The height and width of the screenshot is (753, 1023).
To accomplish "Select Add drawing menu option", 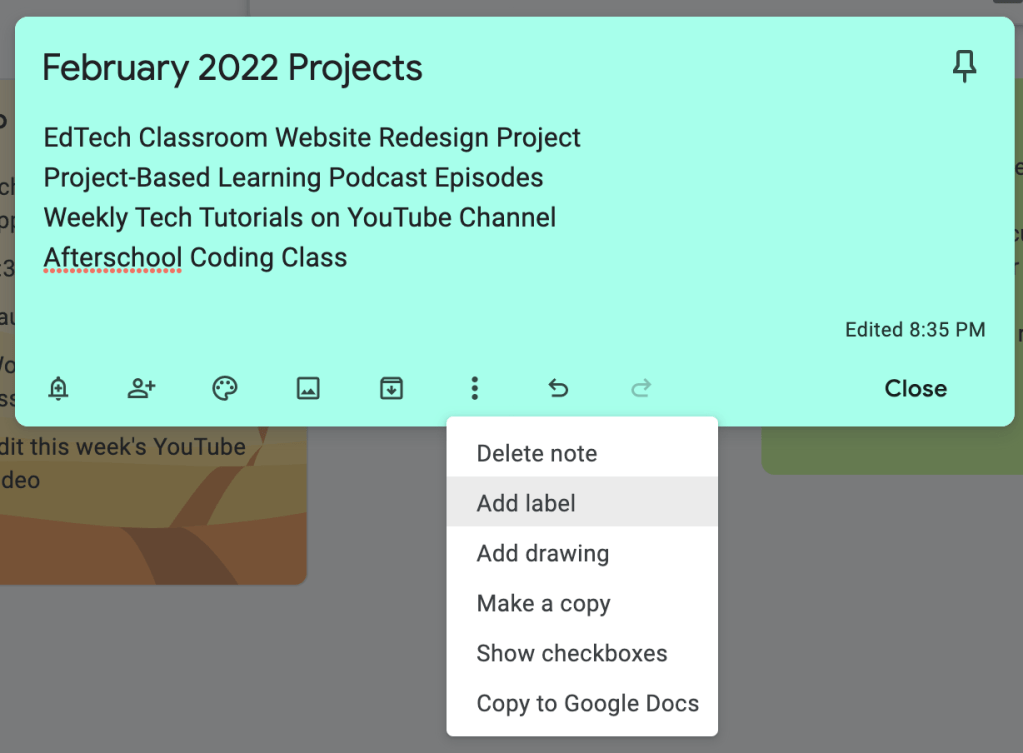I will click(x=543, y=553).
